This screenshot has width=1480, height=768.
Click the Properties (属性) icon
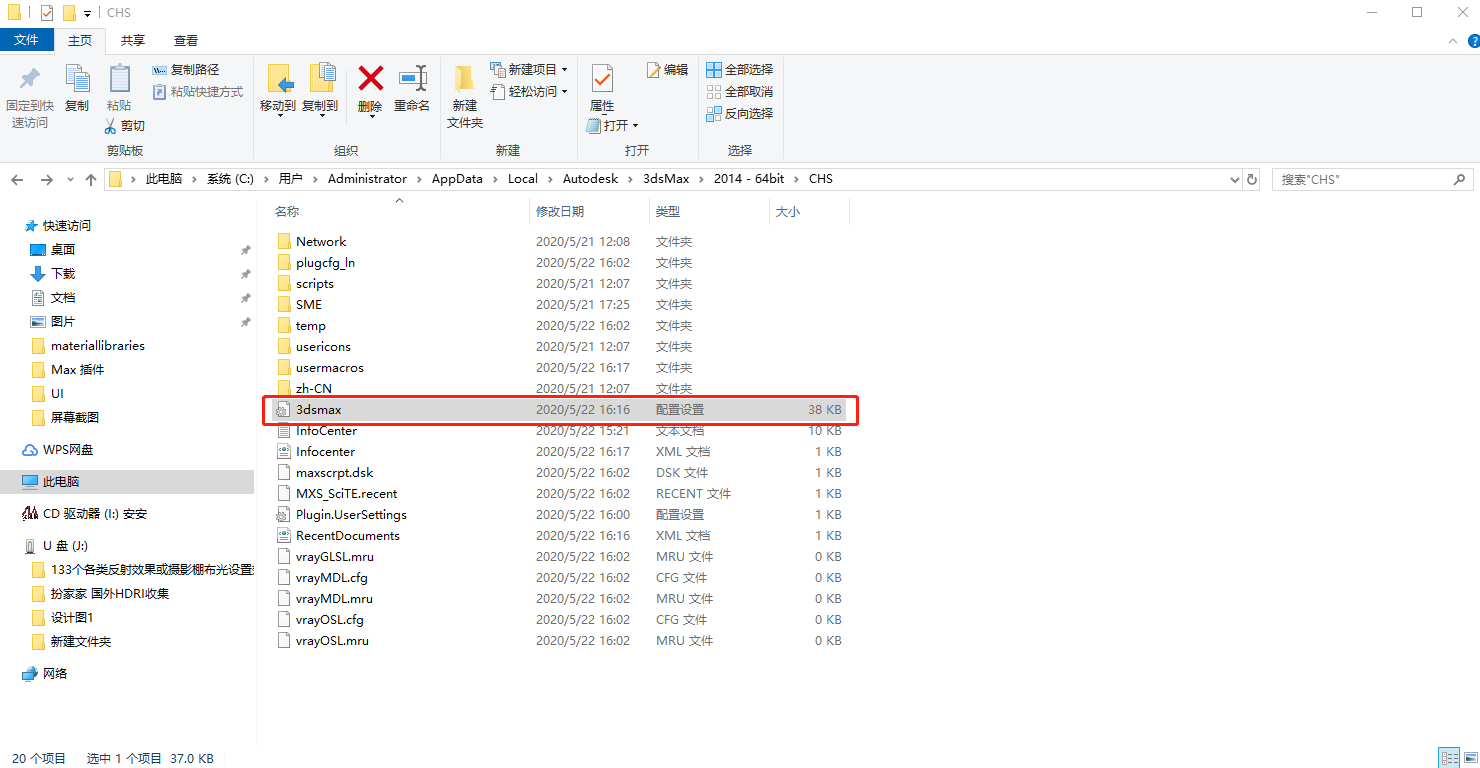602,78
